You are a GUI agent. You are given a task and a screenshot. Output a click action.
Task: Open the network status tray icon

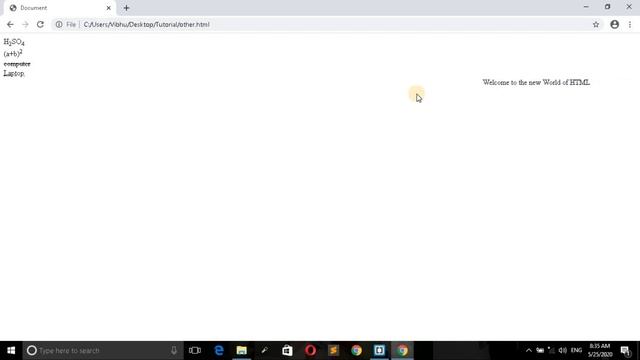coord(551,350)
